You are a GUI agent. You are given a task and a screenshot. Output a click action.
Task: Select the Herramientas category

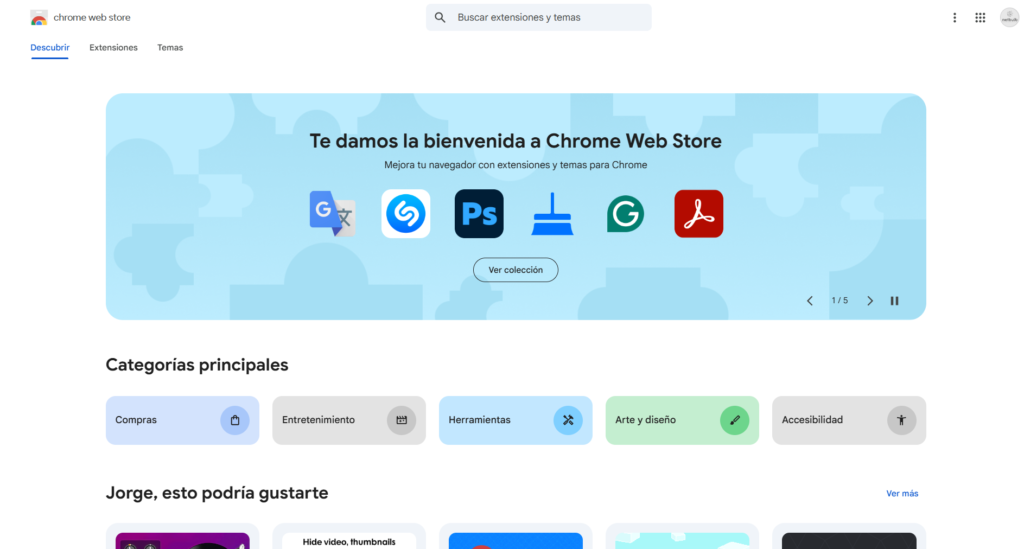(x=515, y=420)
